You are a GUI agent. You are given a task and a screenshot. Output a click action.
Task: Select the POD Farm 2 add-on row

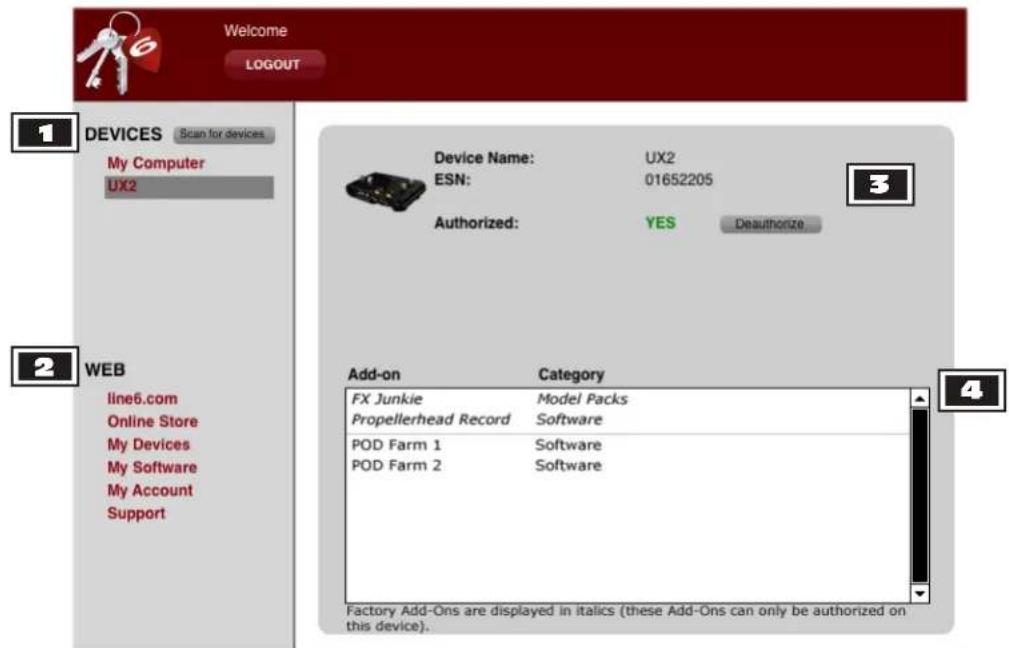tap(628, 465)
